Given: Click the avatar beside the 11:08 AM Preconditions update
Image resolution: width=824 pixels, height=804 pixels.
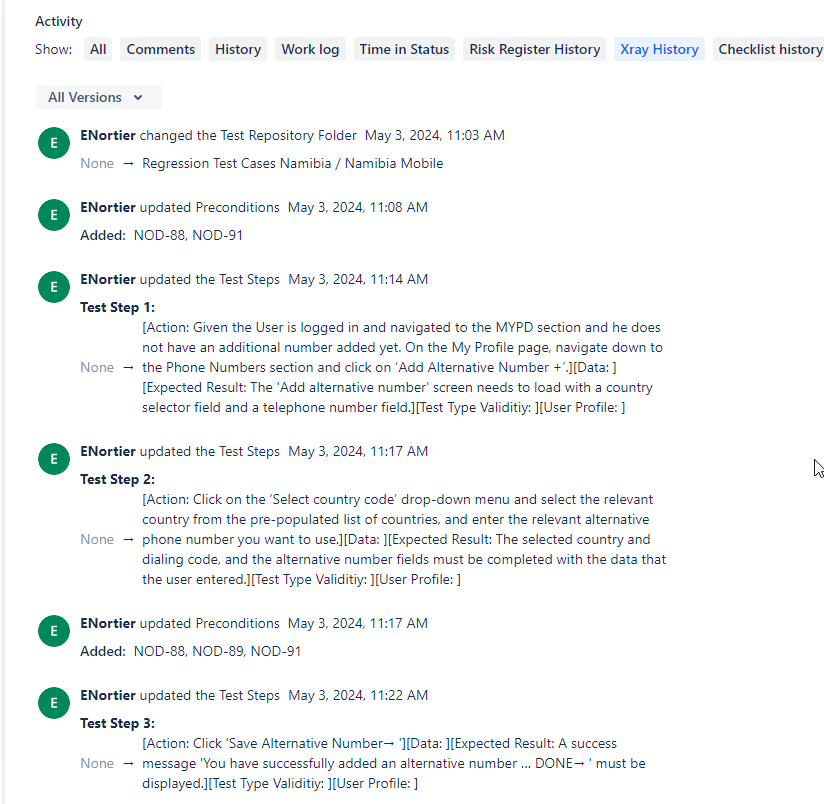Looking at the screenshot, I should point(53,215).
